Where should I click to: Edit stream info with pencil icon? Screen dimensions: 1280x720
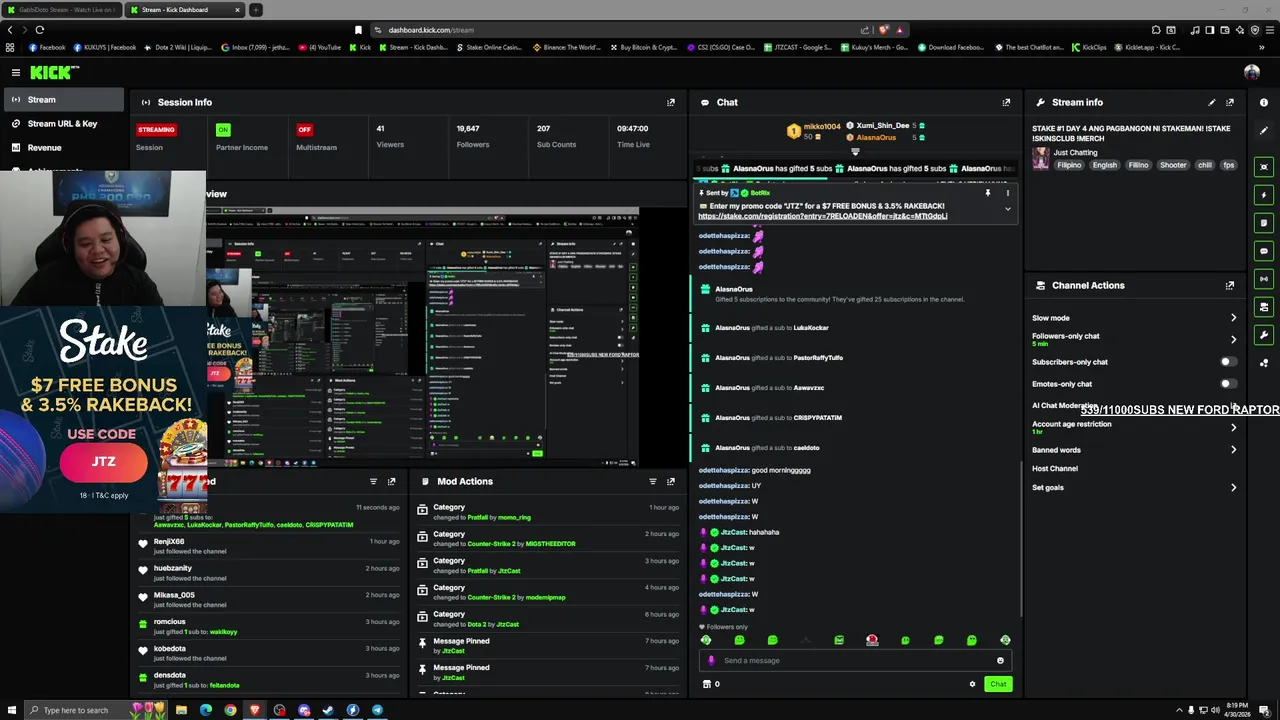[x=1212, y=102]
